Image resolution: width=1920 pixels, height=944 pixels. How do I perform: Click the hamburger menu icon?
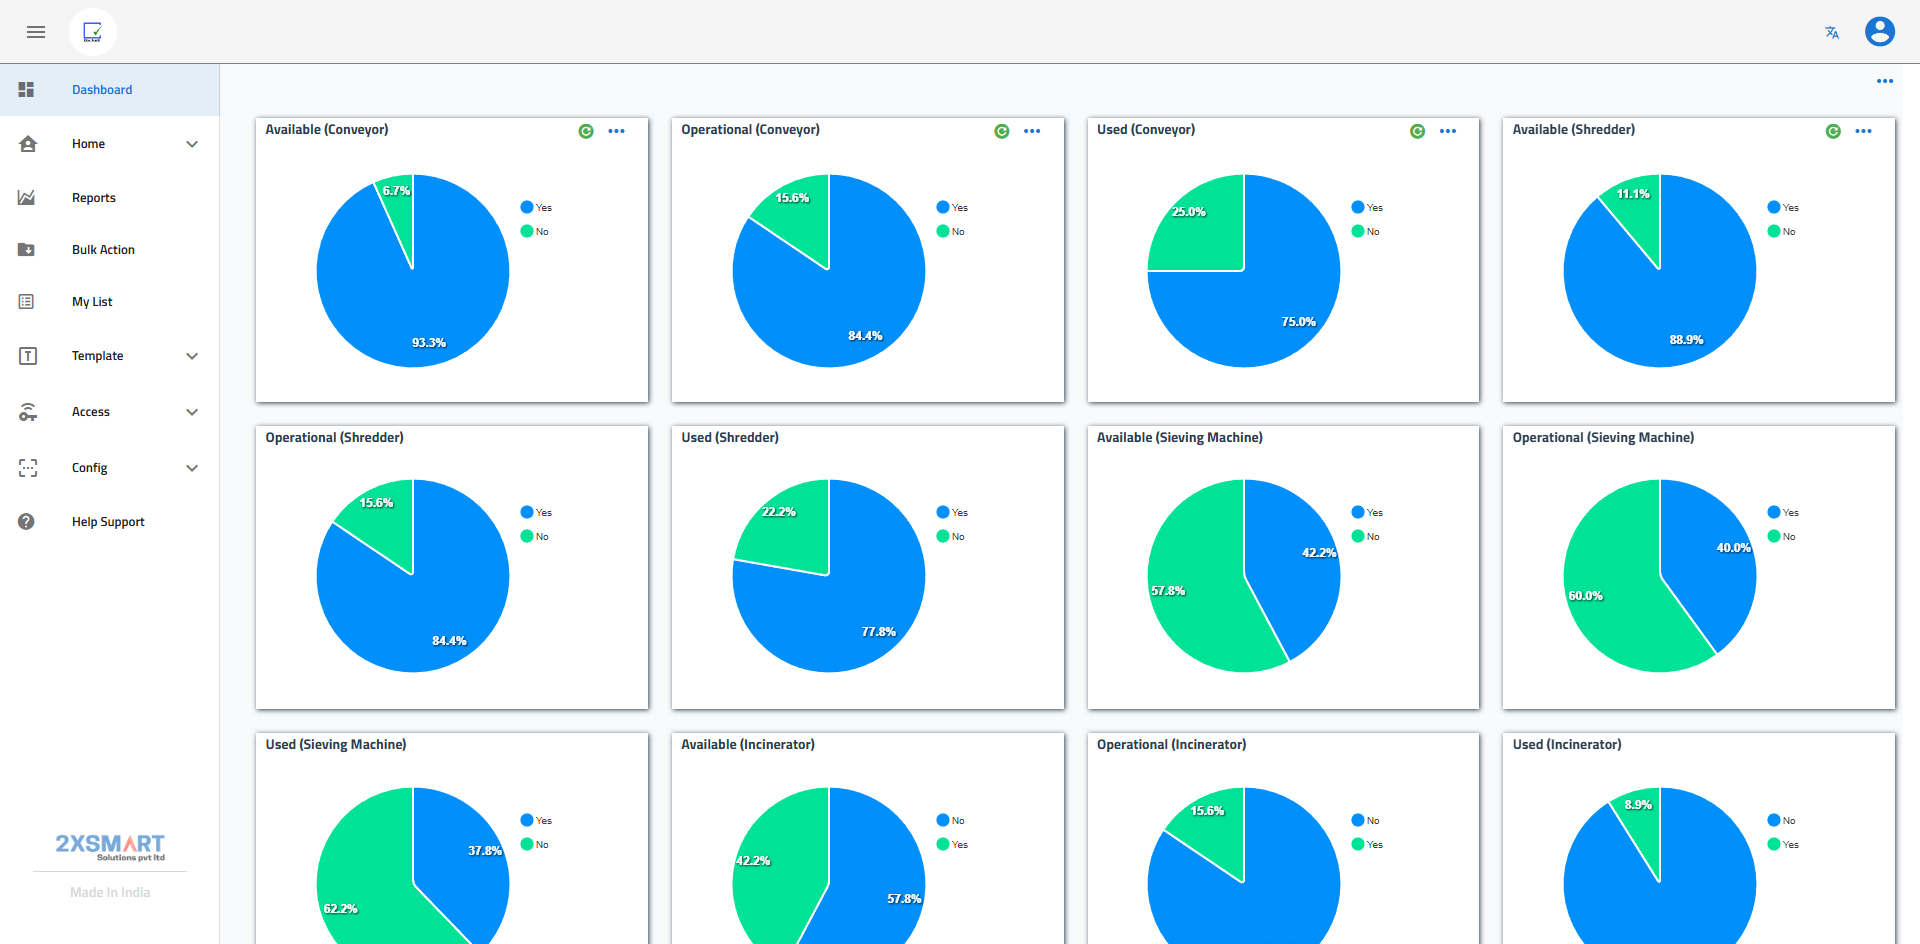[x=36, y=32]
